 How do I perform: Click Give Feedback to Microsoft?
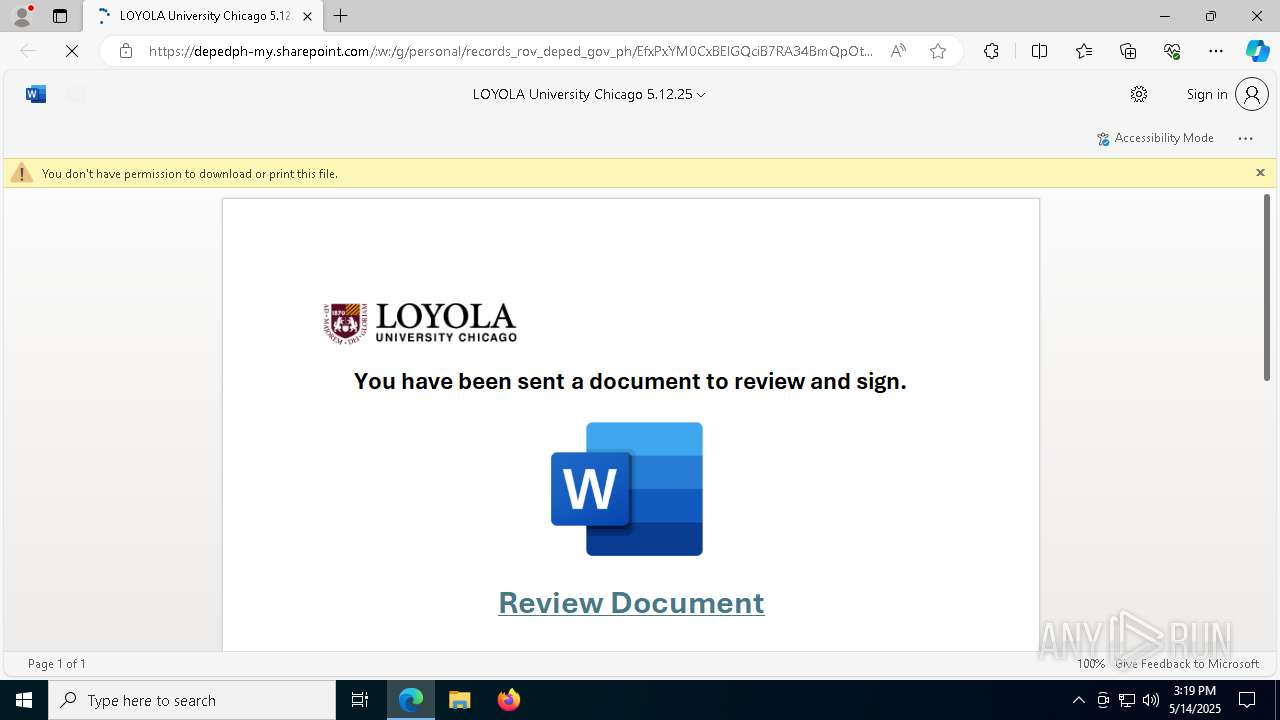point(1187,663)
